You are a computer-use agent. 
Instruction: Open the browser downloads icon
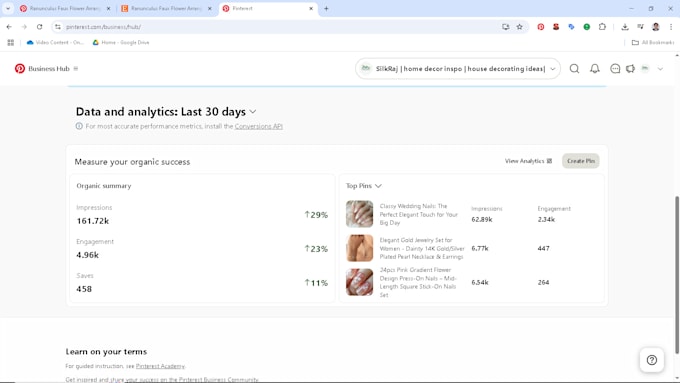click(x=625, y=27)
